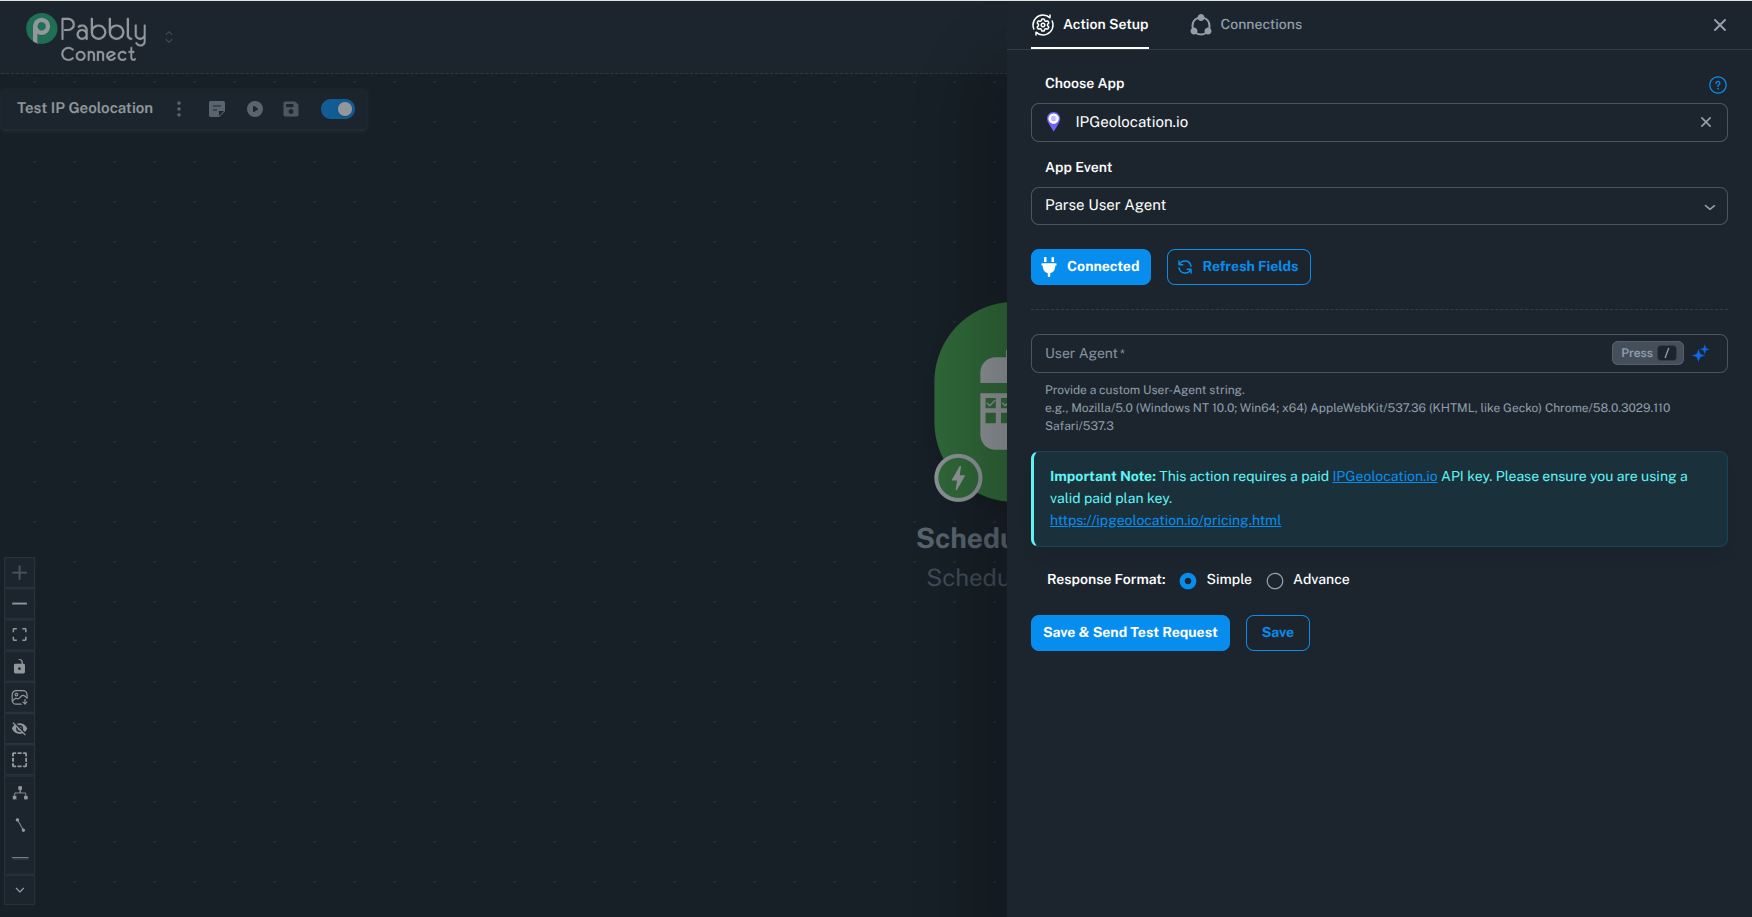Image resolution: width=1752 pixels, height=917 pixels.
Task: Click the Choose App field with IPGeolocation.io
Action: (1379, 122)
